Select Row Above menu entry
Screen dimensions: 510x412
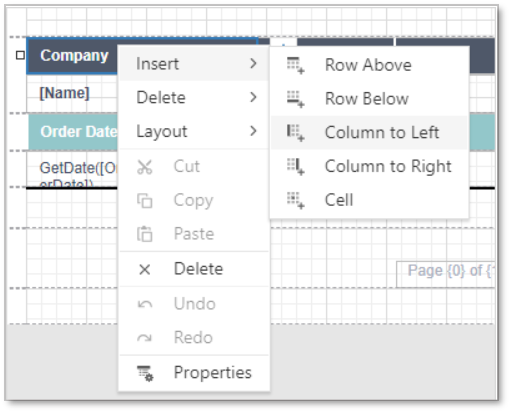369,65
